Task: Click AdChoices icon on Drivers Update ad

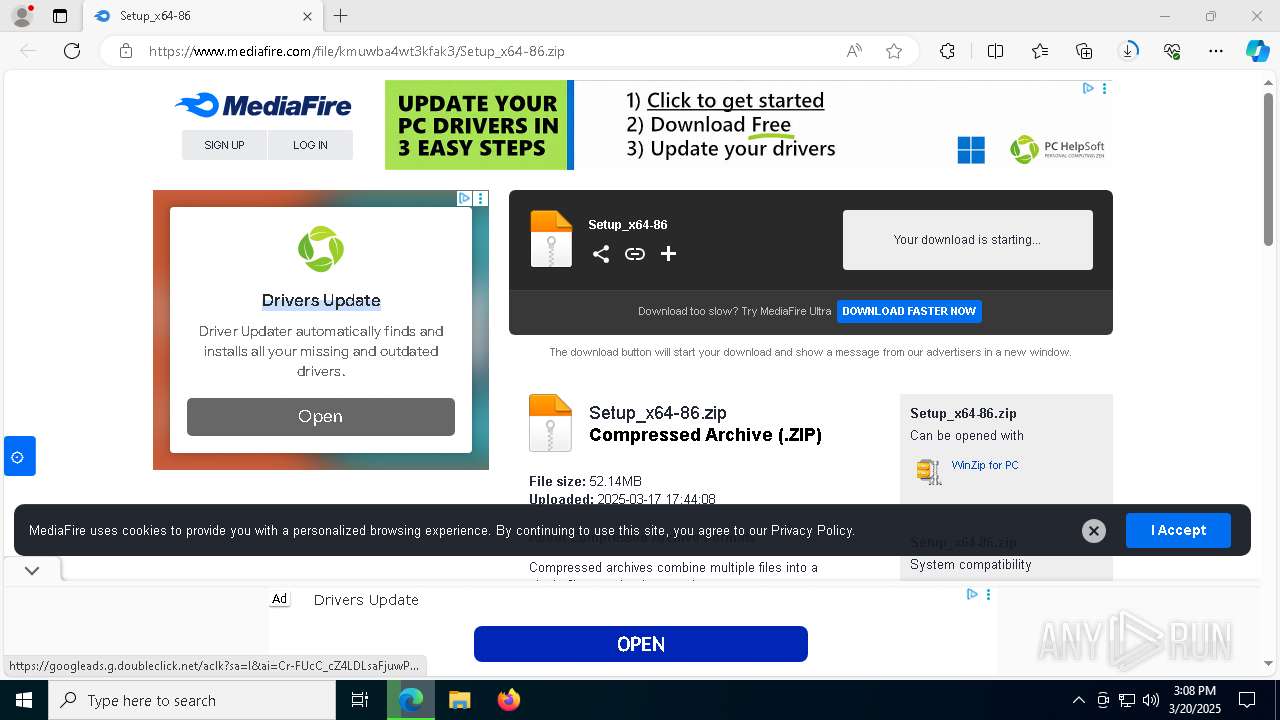Action: 464,198
